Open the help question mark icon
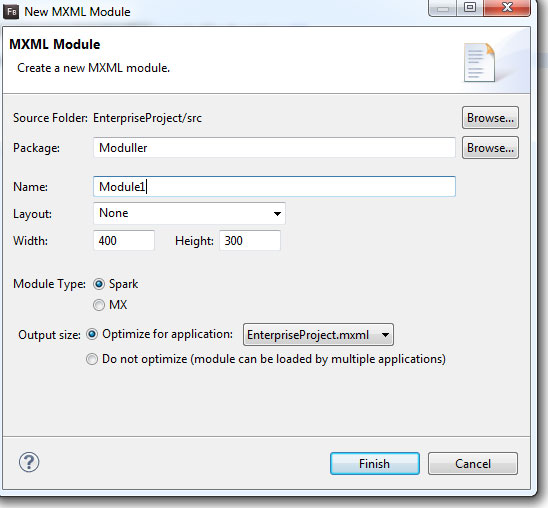 pyautogui.click(x=29, y=463)
